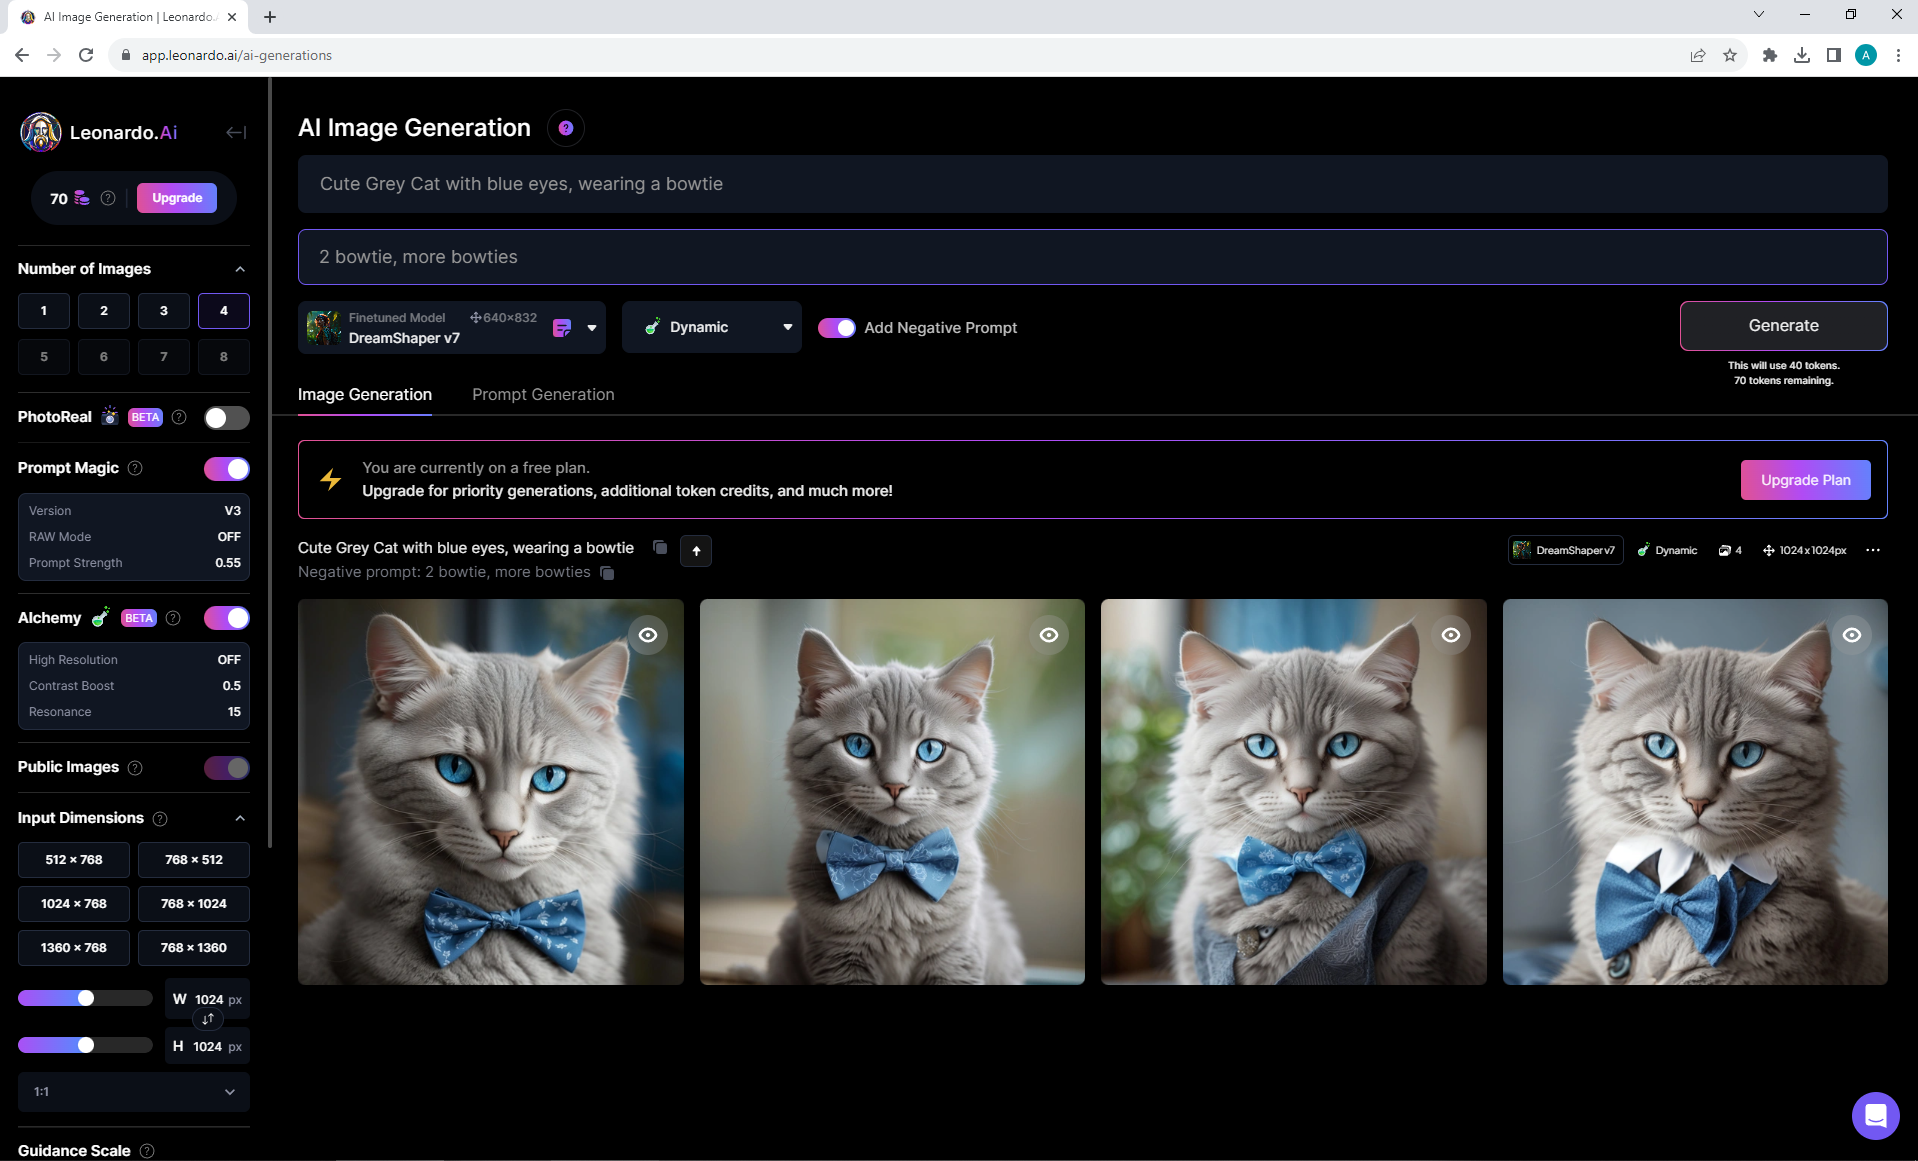Viewport: 1918px width, 1161px height.
Task: Click eye icon on fourth cat image
Action: point(1852,635)
